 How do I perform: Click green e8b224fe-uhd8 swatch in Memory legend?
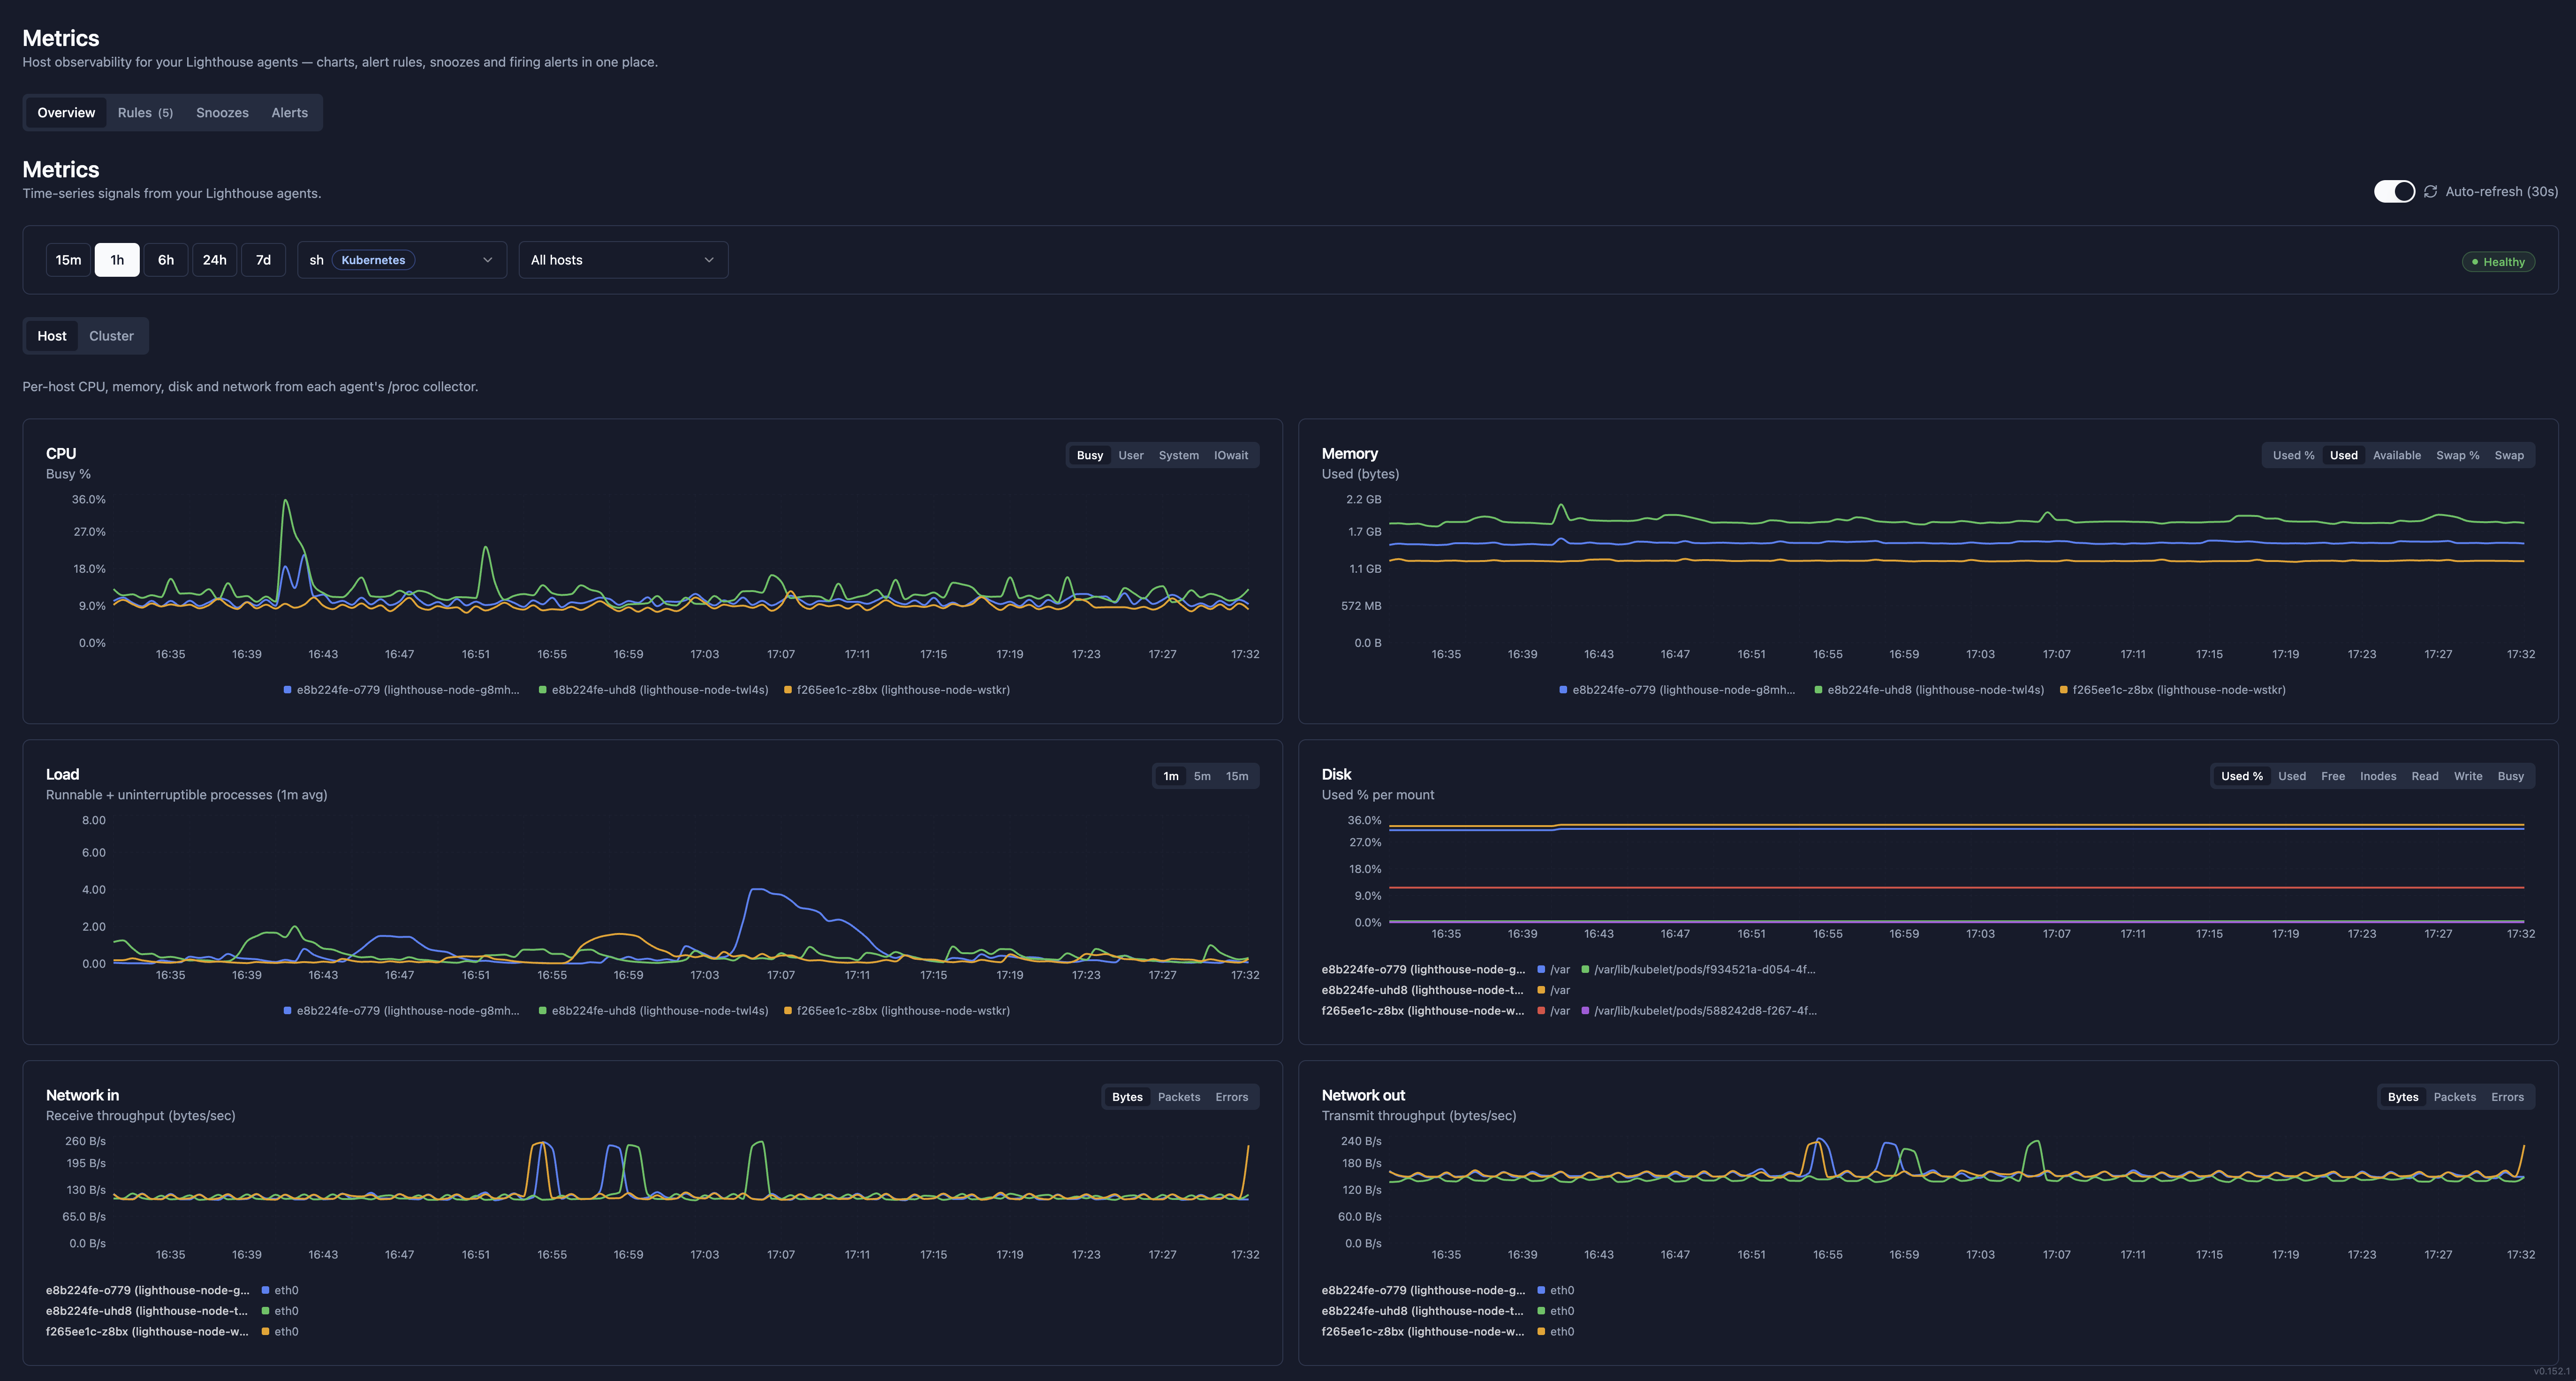(1818, 690)
